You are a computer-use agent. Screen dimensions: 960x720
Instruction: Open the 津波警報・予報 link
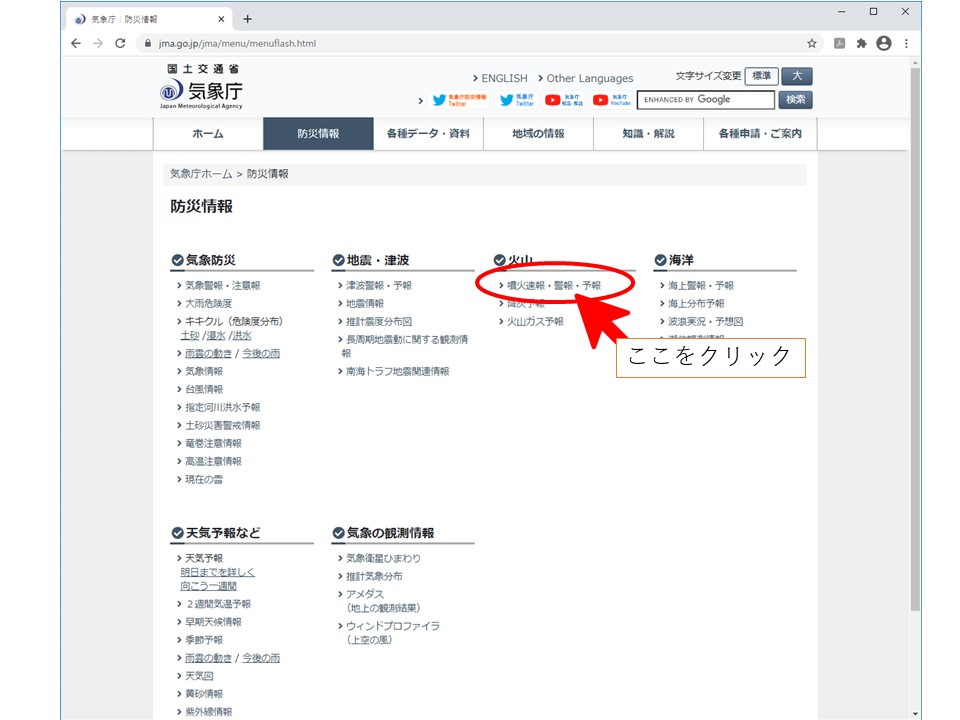click(378, 286)
